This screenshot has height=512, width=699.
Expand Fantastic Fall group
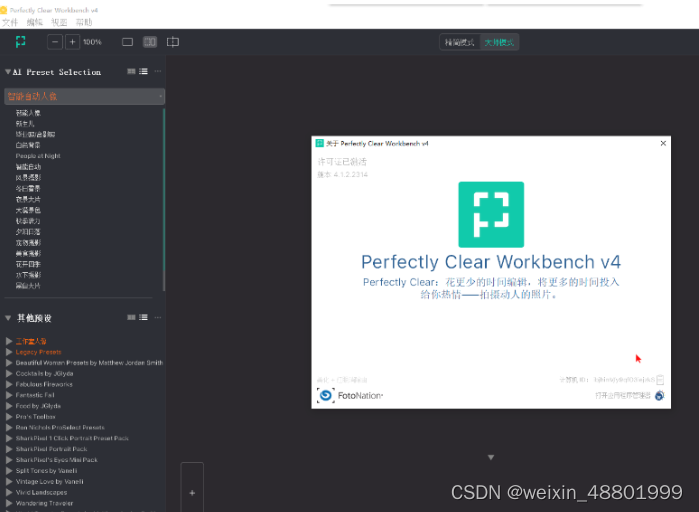(9, 395)
